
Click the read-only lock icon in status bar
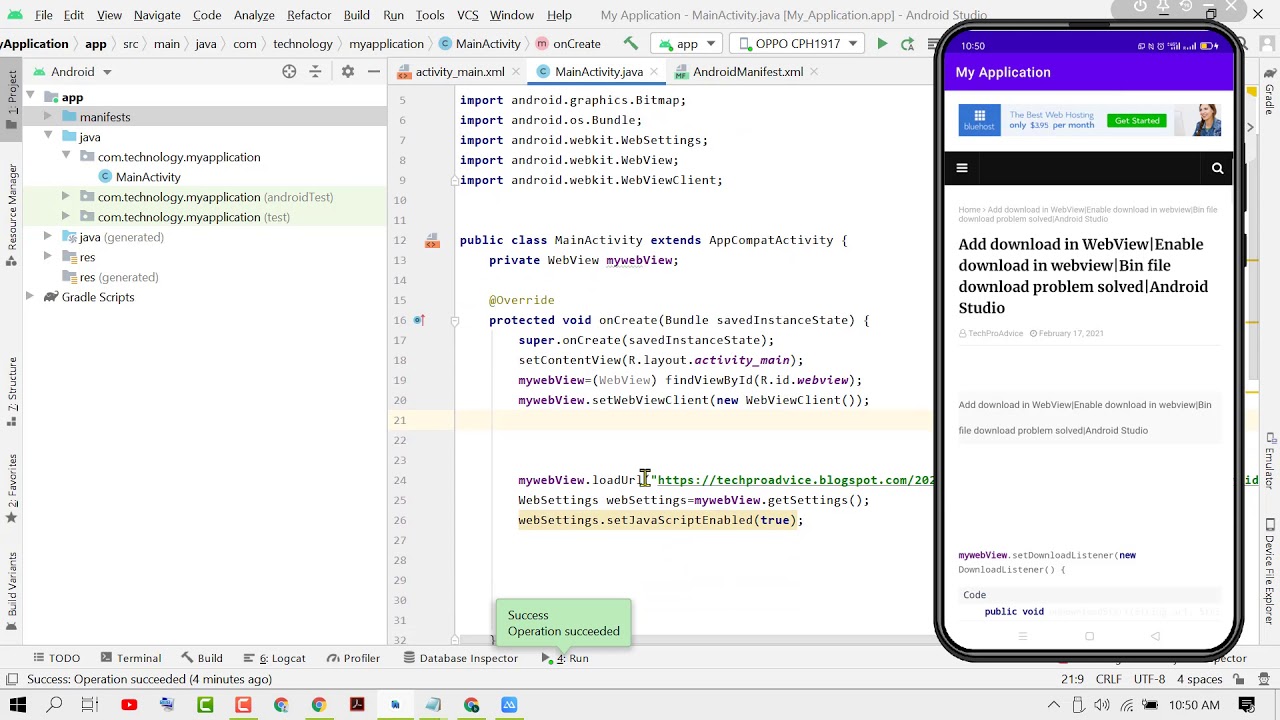coord(1239,679)
